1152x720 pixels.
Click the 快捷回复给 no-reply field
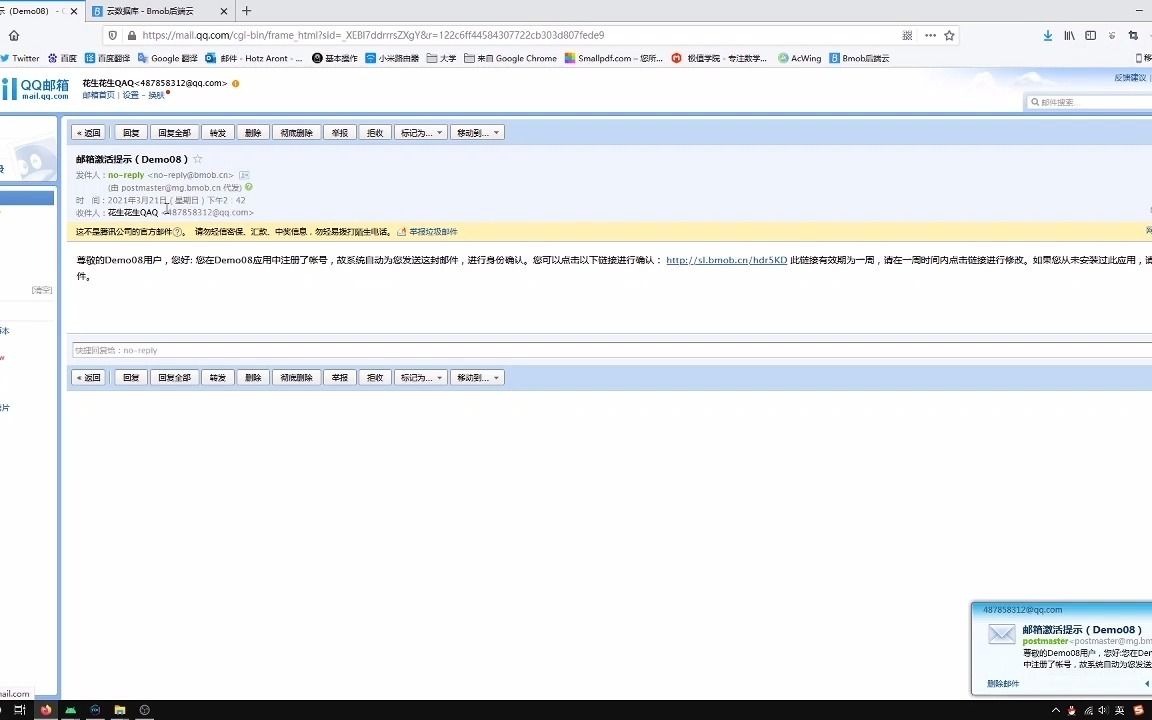tap(612, 350)
